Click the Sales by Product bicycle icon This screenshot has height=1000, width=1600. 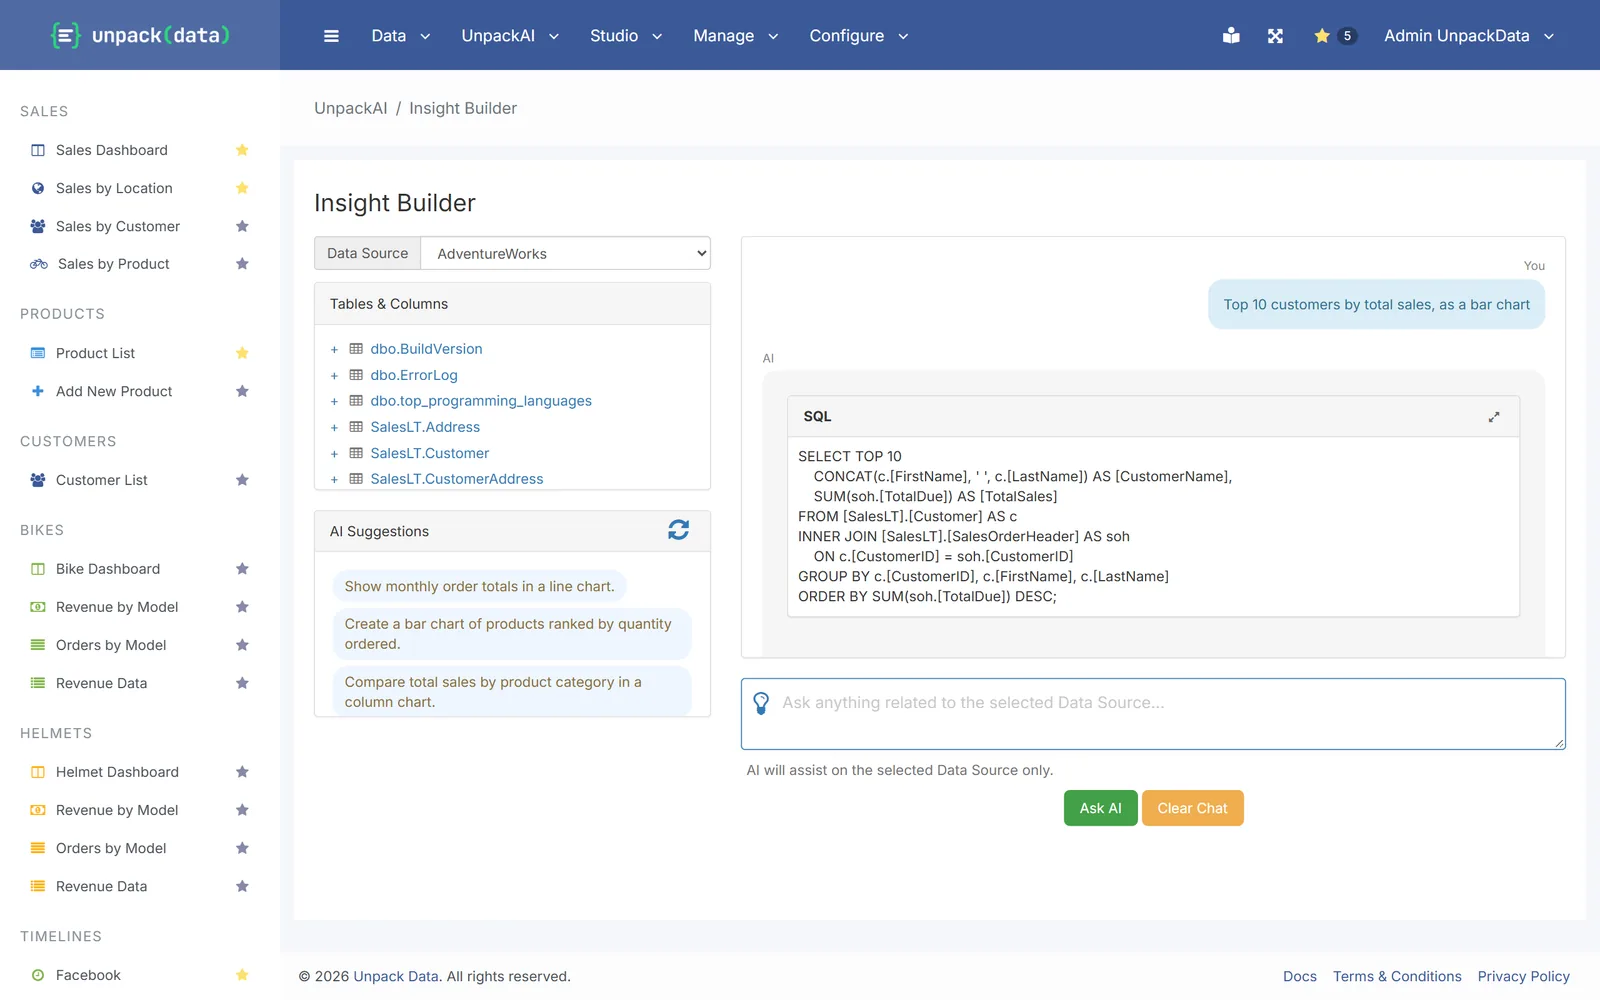click(39, 264)
